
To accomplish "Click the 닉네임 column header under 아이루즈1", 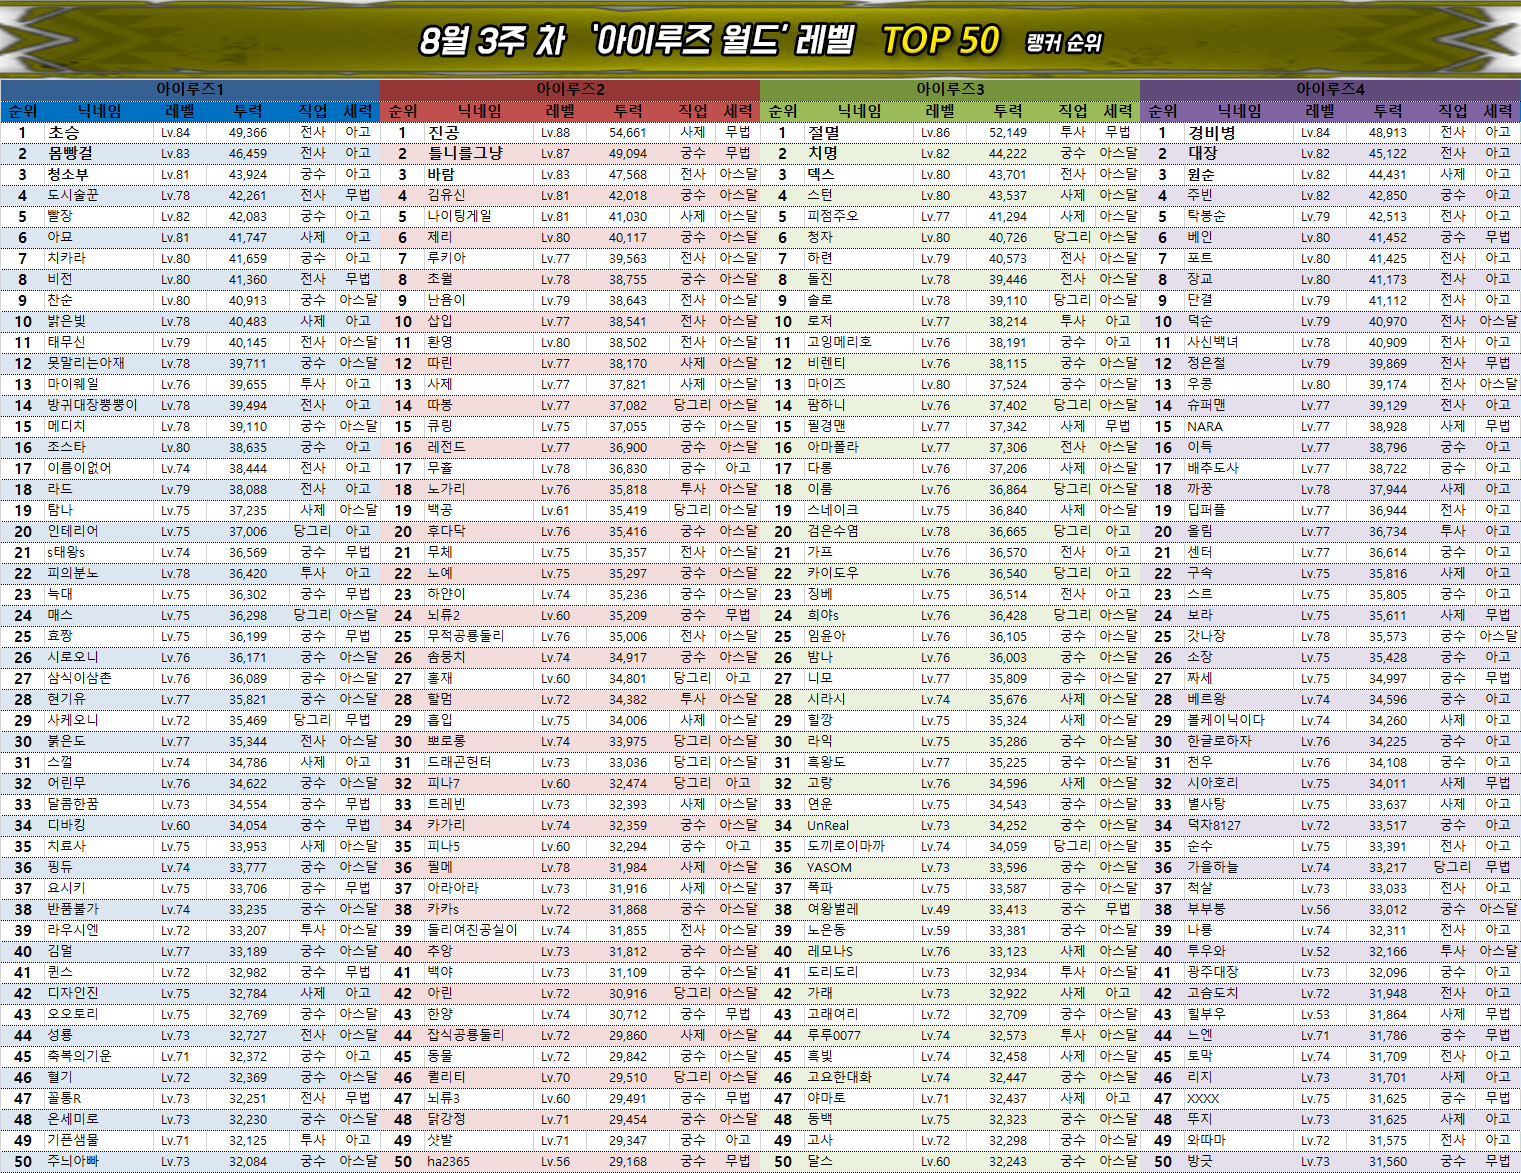I will coord(100,111).
